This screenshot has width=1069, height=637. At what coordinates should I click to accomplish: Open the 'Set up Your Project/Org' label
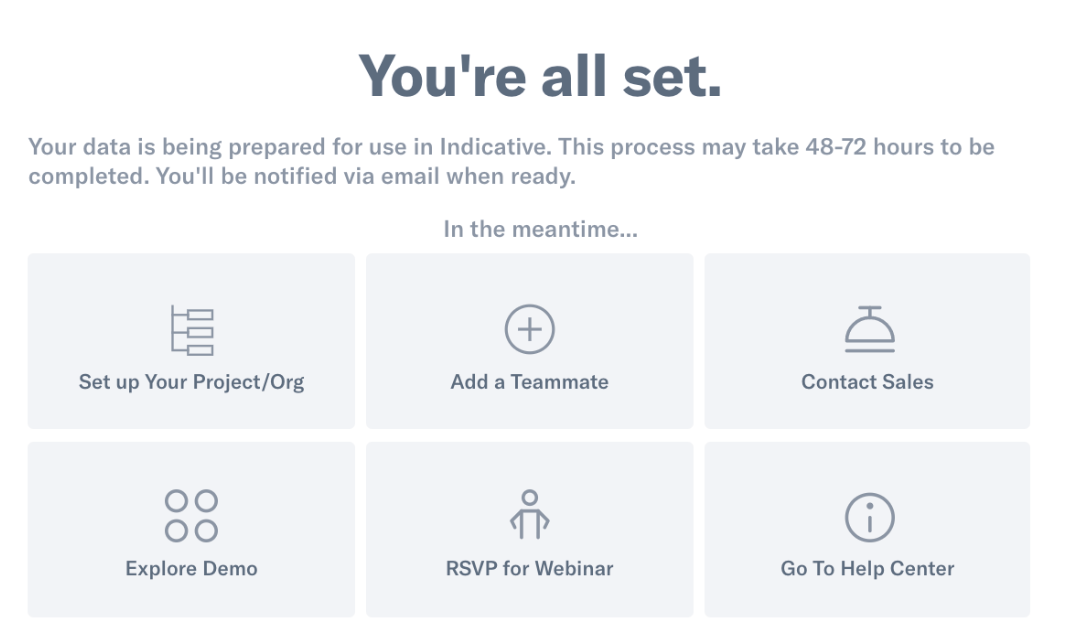click(192, 382)
